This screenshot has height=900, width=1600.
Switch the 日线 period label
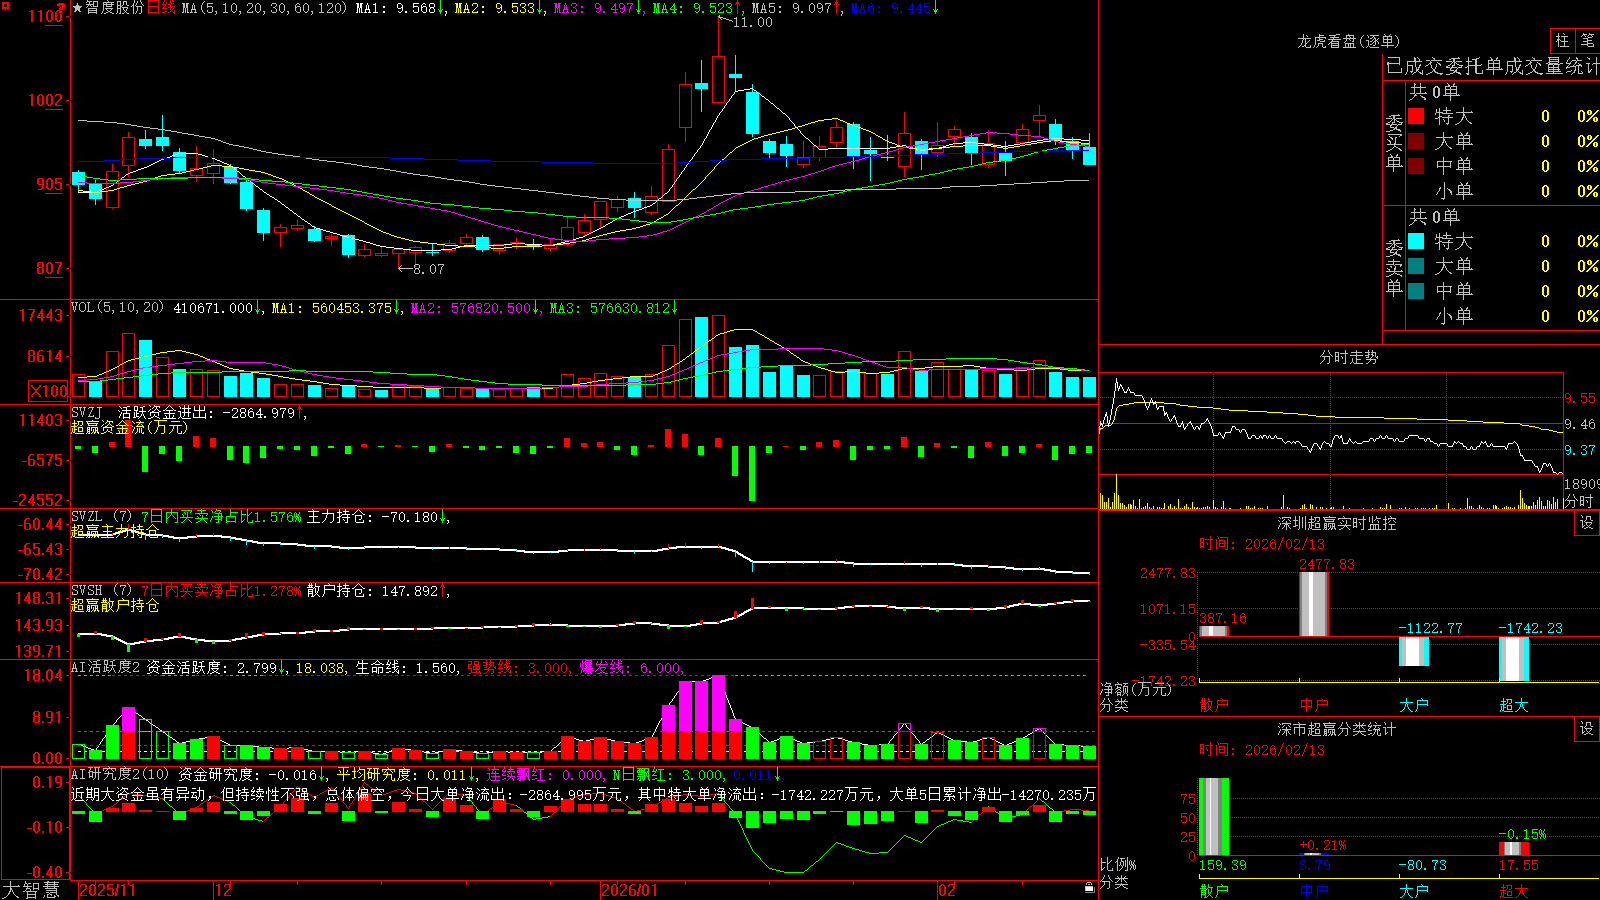[161, 8]
